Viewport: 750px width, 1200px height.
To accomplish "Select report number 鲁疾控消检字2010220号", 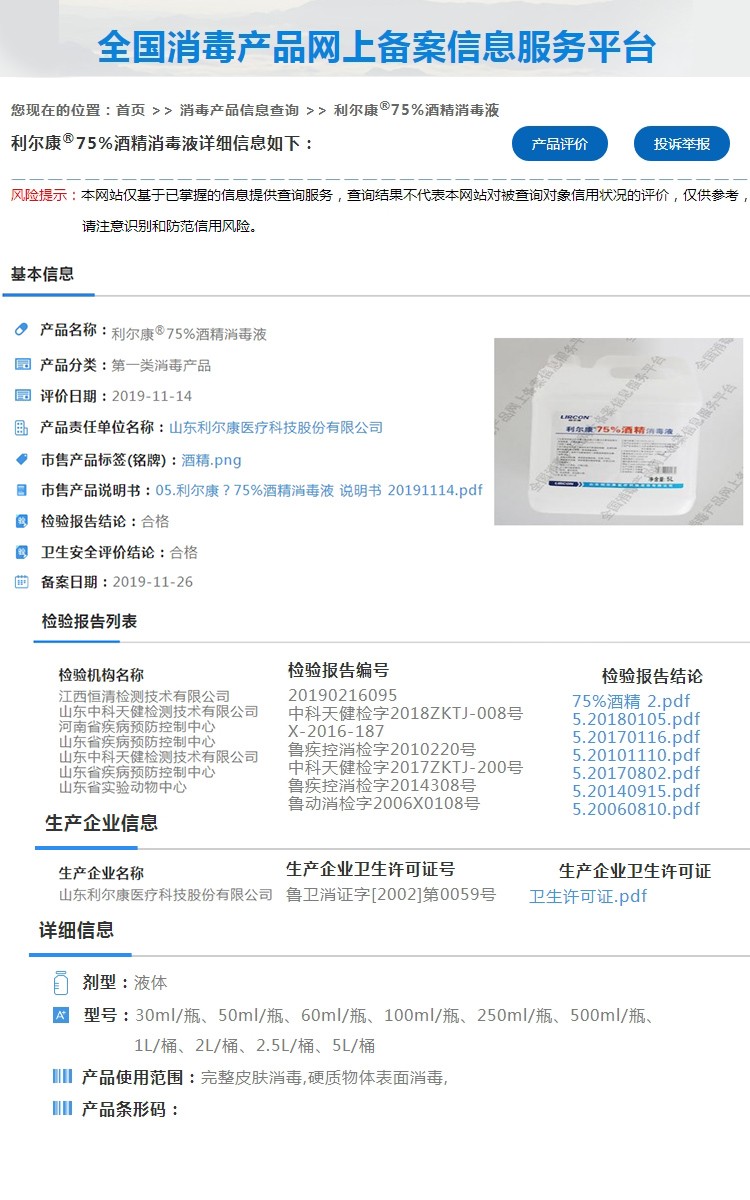I will pyautogui.click(x=382, y=750).
